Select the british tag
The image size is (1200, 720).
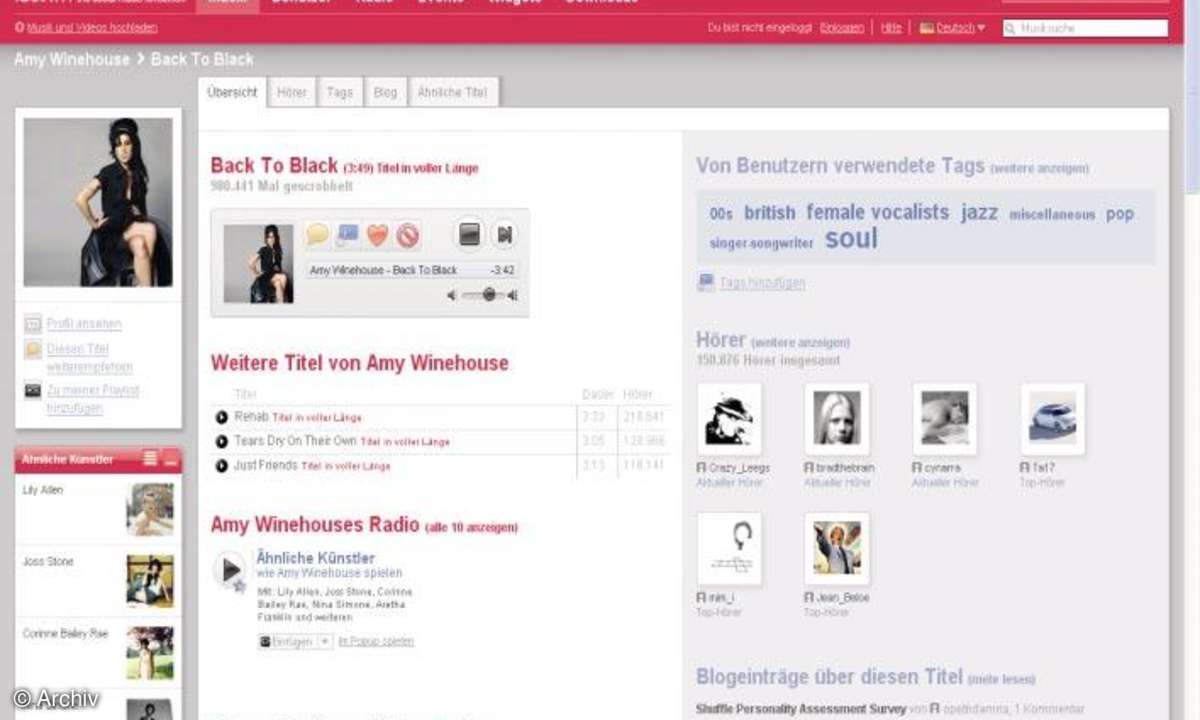(770, 213)
